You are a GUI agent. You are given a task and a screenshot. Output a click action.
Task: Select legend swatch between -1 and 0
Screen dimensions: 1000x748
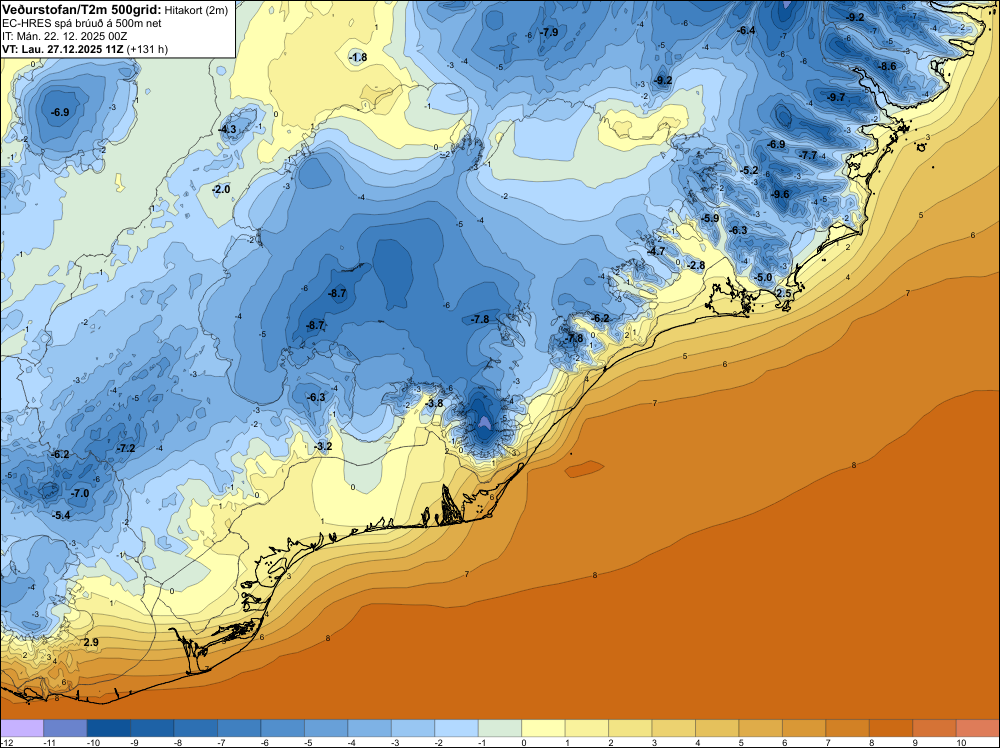500,728
